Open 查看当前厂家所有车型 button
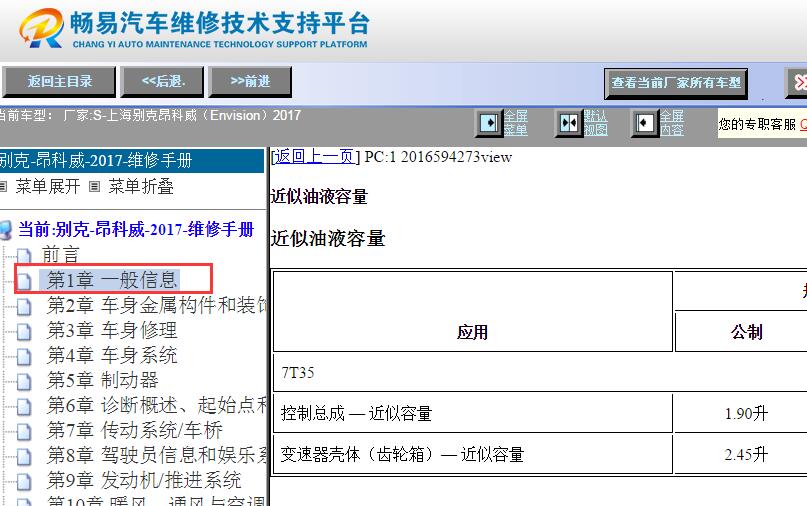807x506 pixels. [676, 83]
